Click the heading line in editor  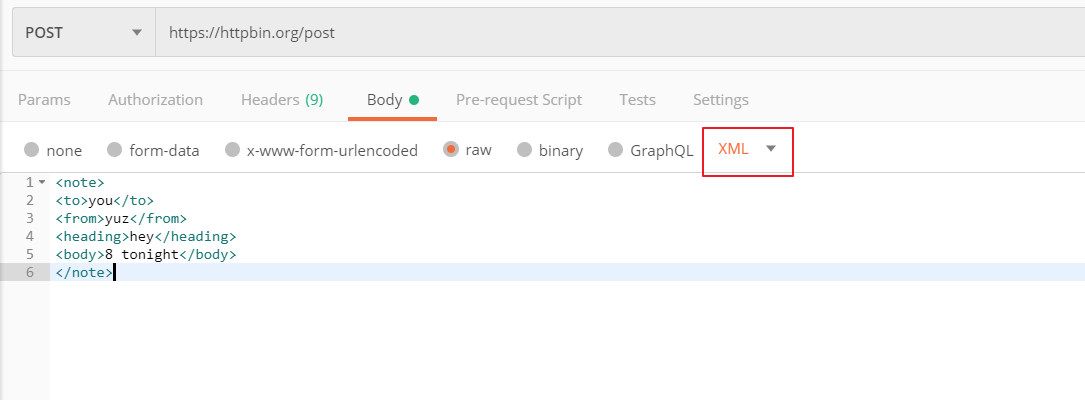pyautogui.click(x=146, y=236)
